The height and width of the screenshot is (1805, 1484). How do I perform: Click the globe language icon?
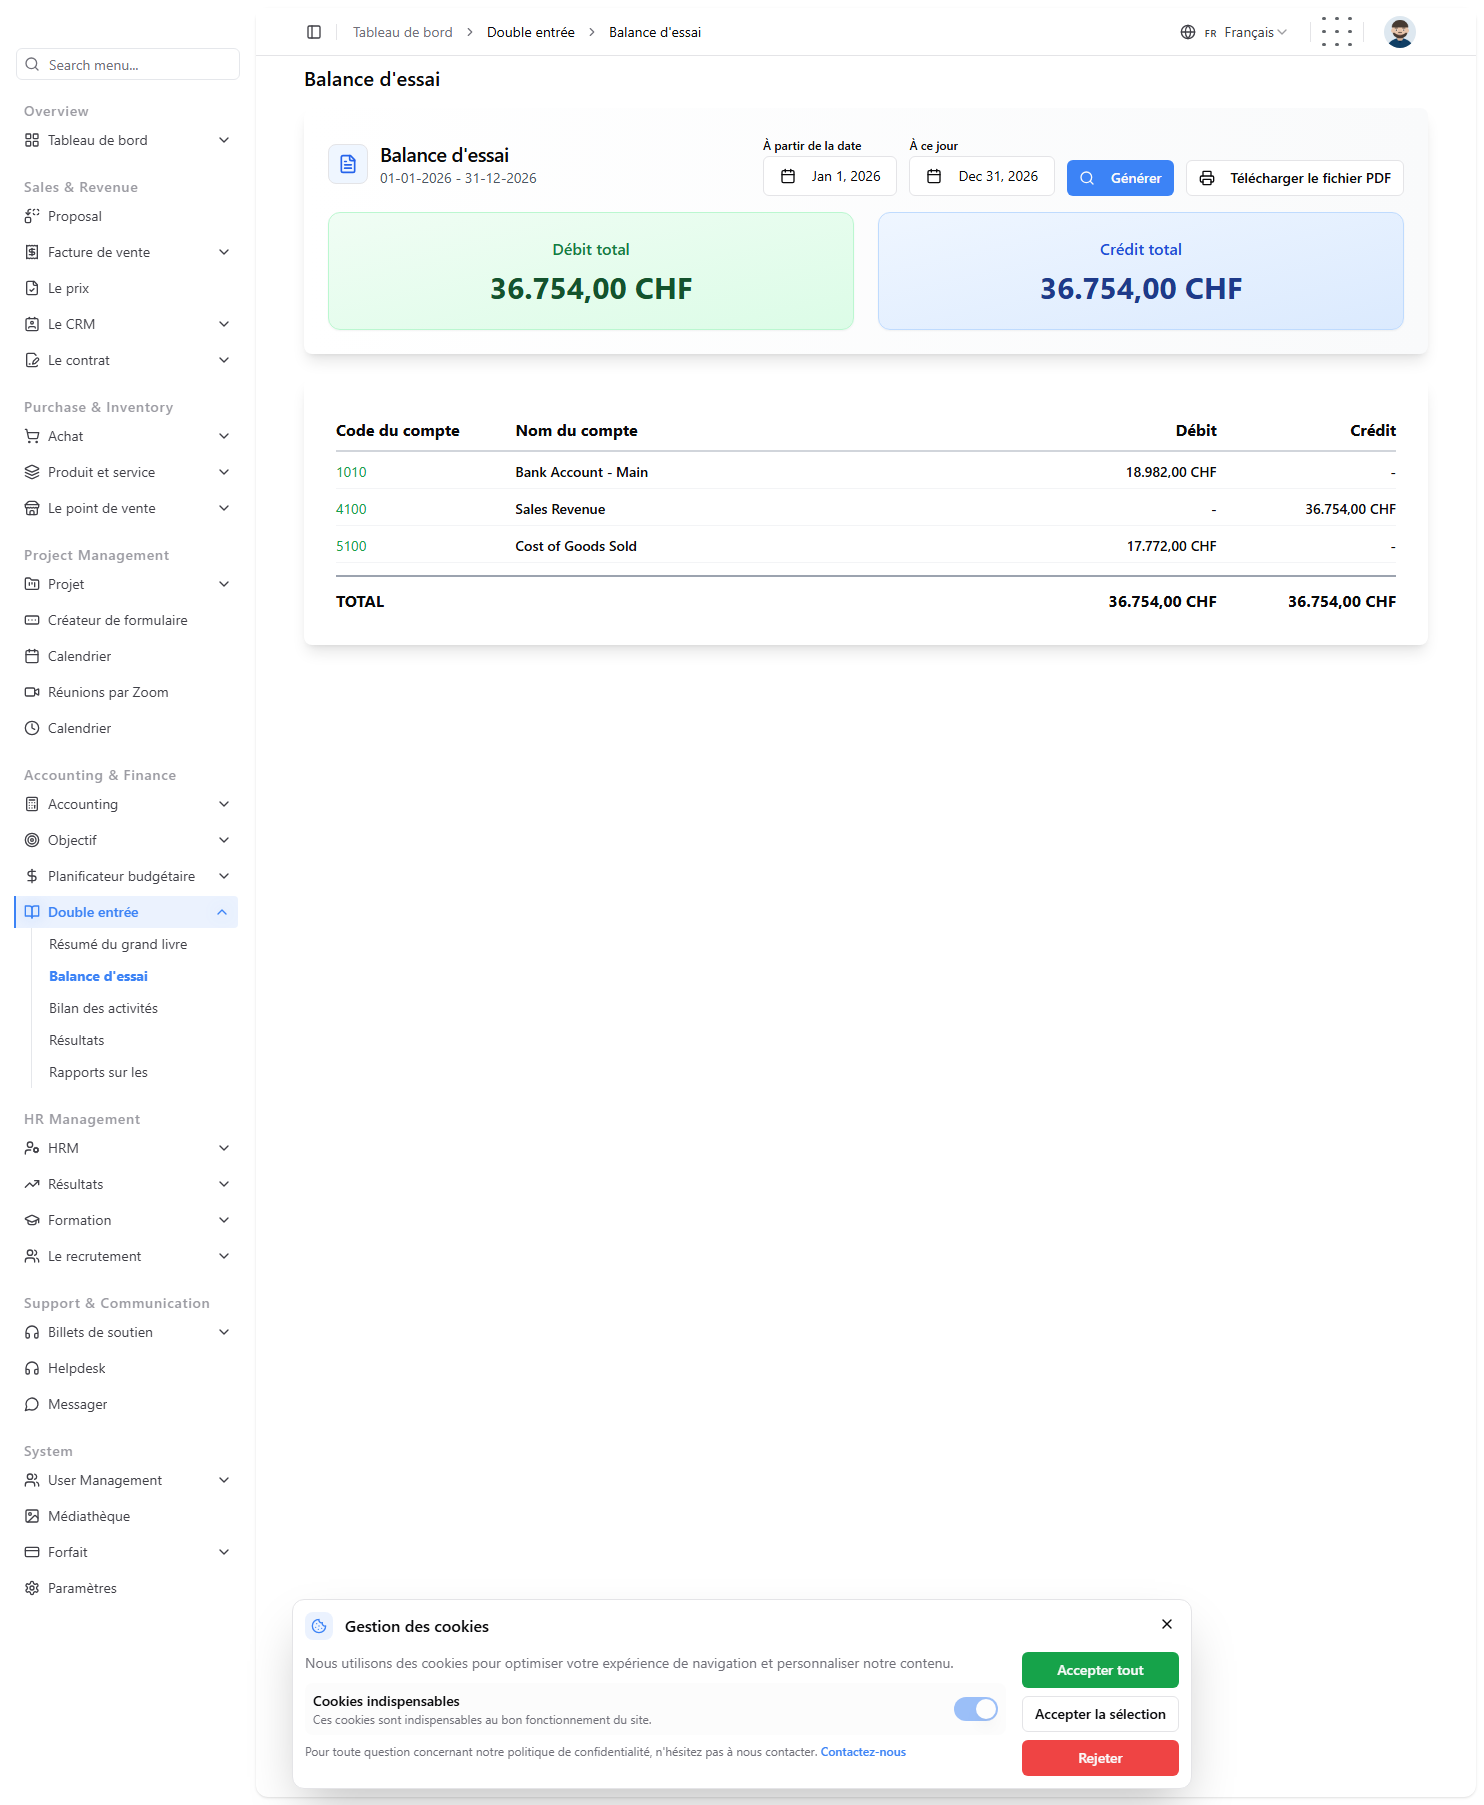pyautogui.click(x=1188, y=32)
